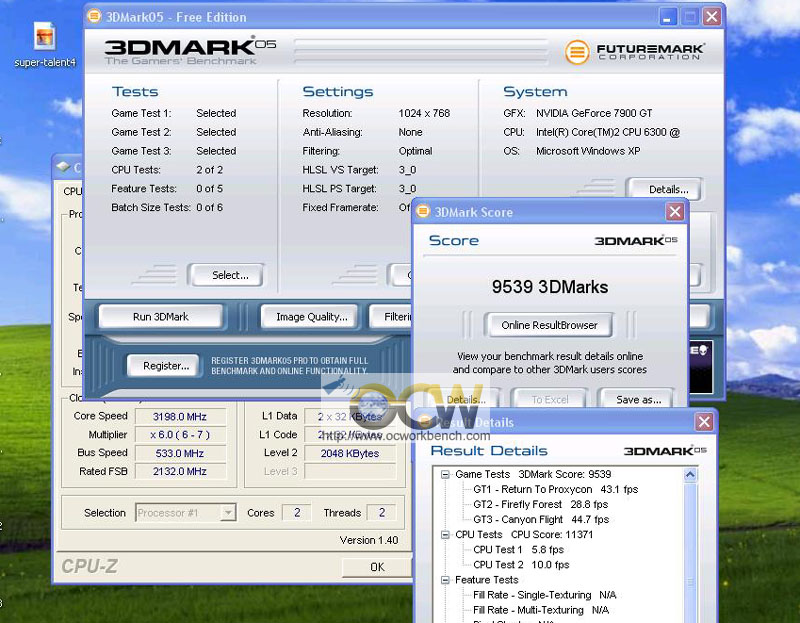Select Fill Rate - Multi-Texturing row
The image size is (800, 623).
click(x=541, y=610)
